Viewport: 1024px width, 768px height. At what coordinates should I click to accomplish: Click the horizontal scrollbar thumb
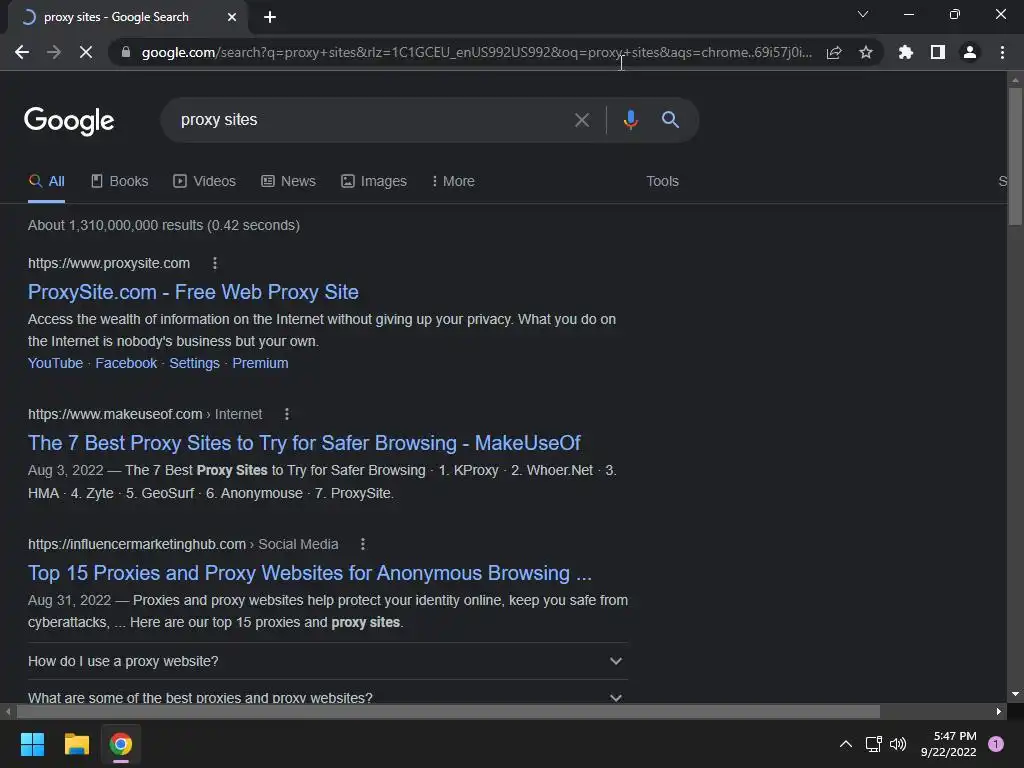coord(448,711)
